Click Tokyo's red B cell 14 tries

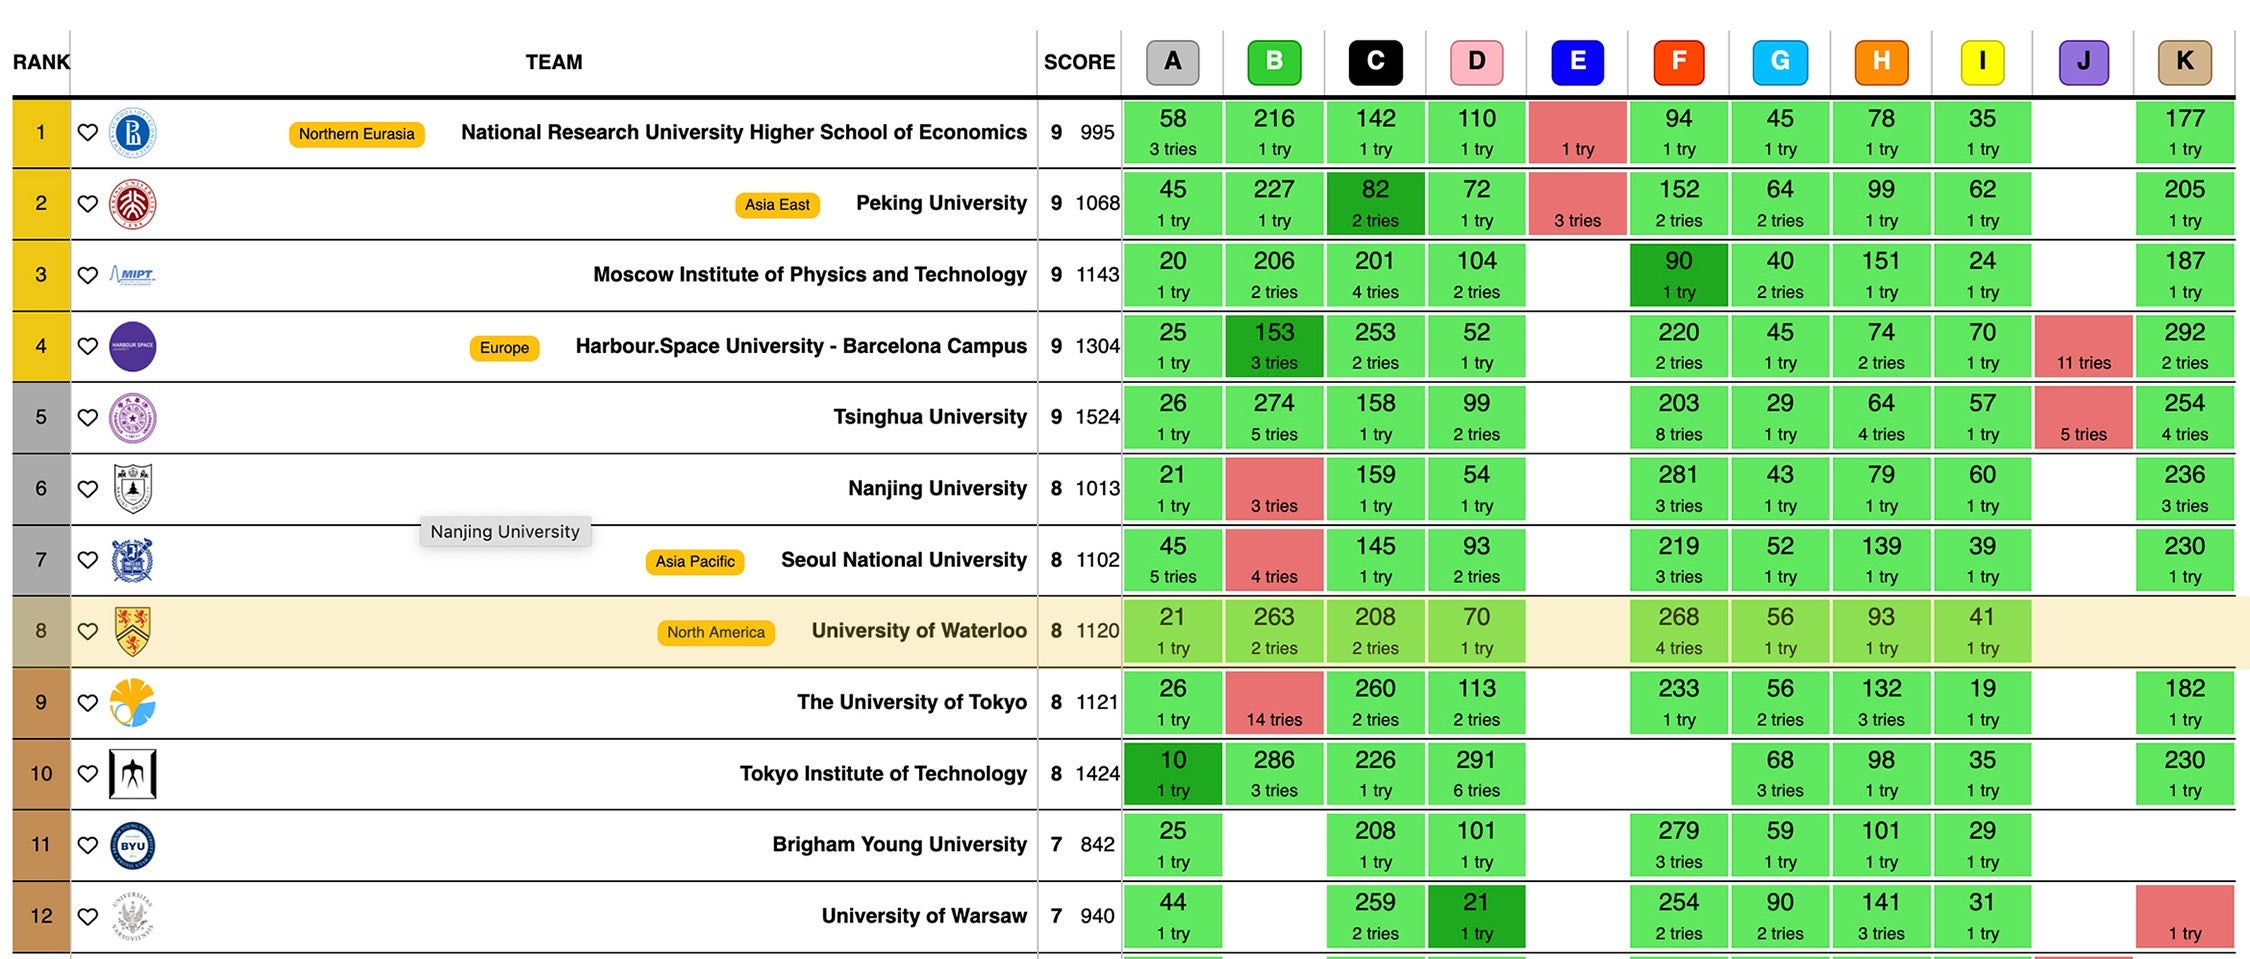point(1274,702)
